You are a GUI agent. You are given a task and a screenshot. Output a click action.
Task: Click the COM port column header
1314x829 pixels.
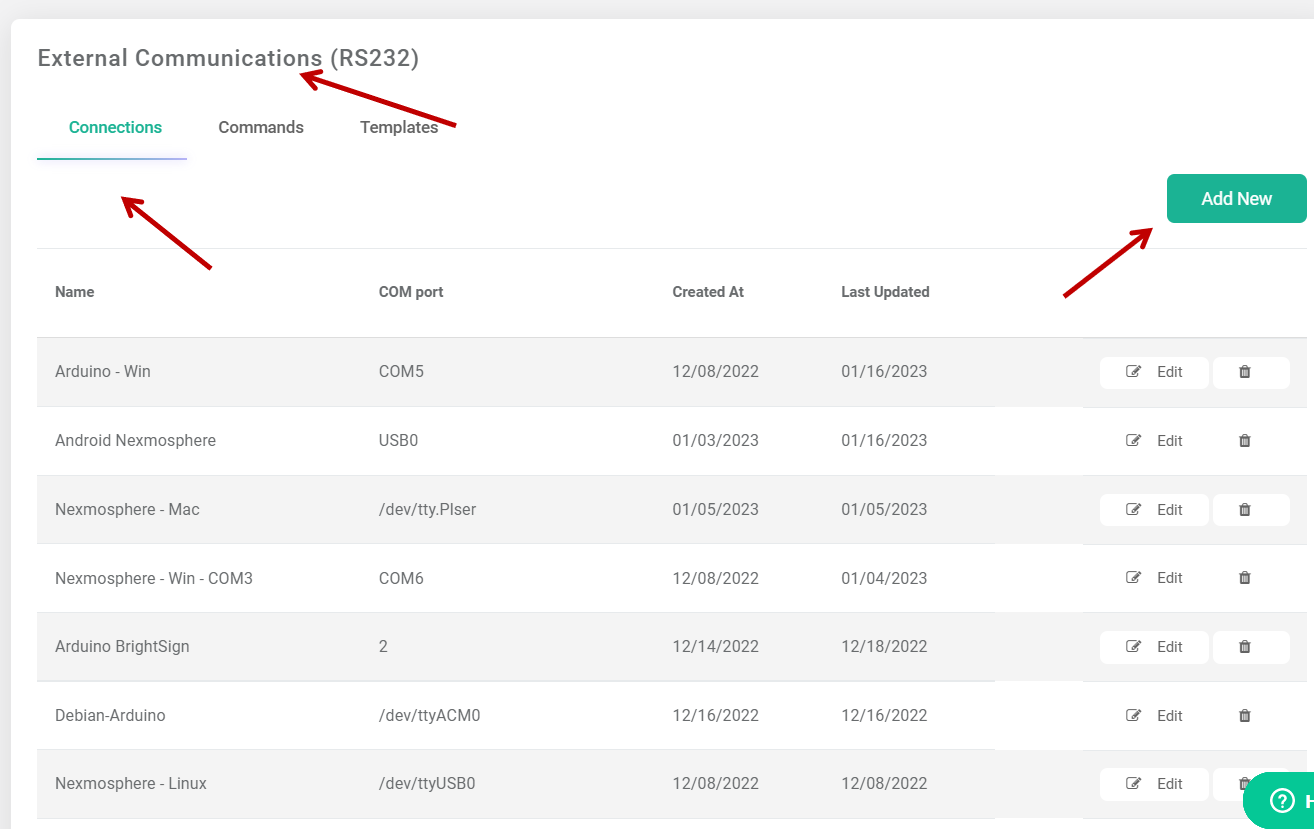tap(411, 292)
